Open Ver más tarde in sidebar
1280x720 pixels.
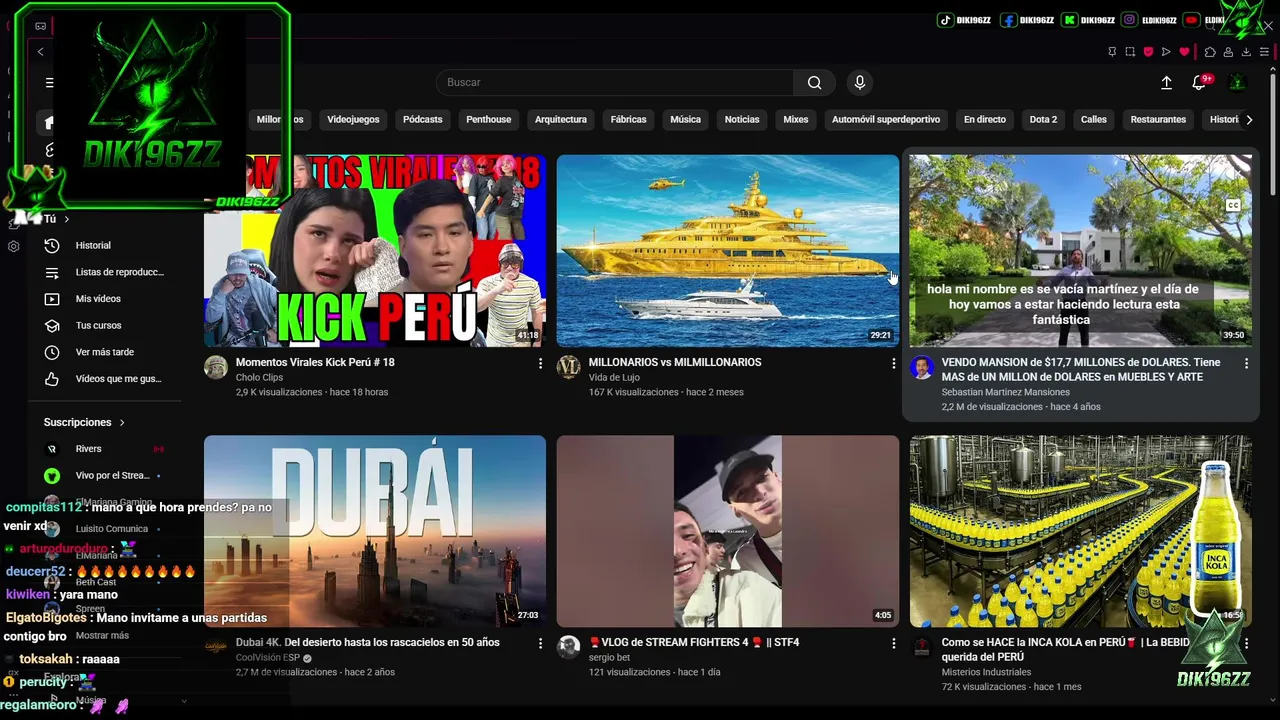coord(104,352)
